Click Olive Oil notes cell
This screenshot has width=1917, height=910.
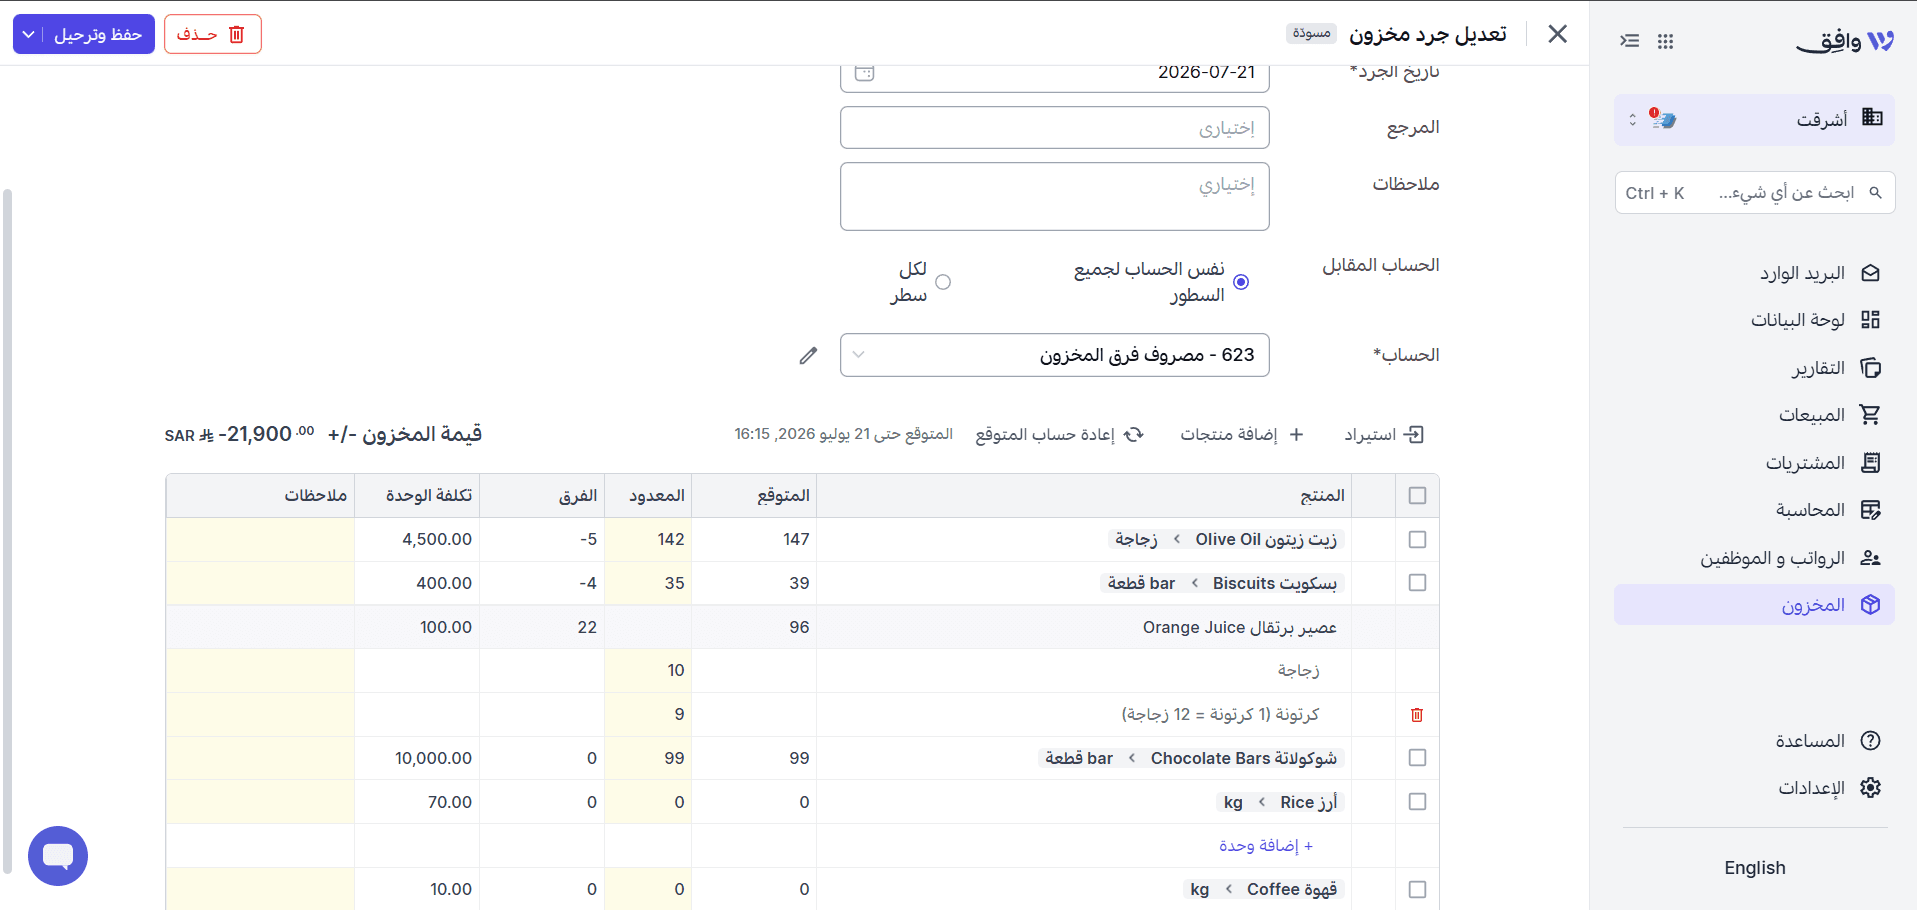click(260, 540)
